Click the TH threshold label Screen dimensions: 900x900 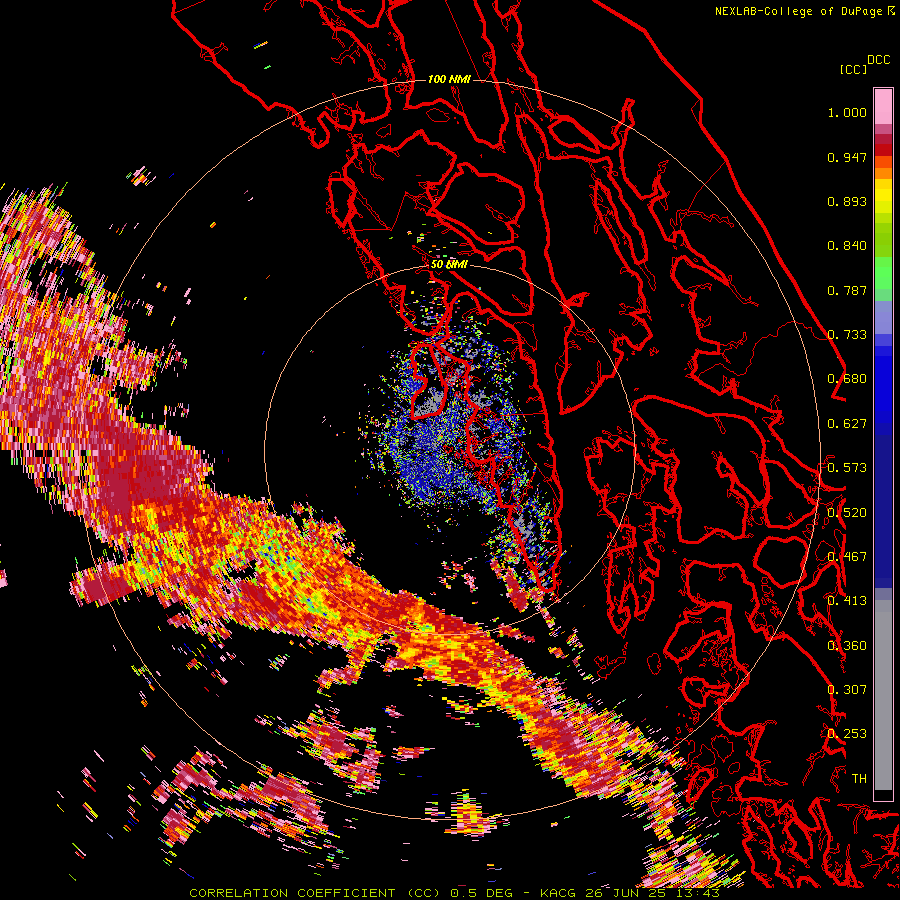[x=859, y=779]
